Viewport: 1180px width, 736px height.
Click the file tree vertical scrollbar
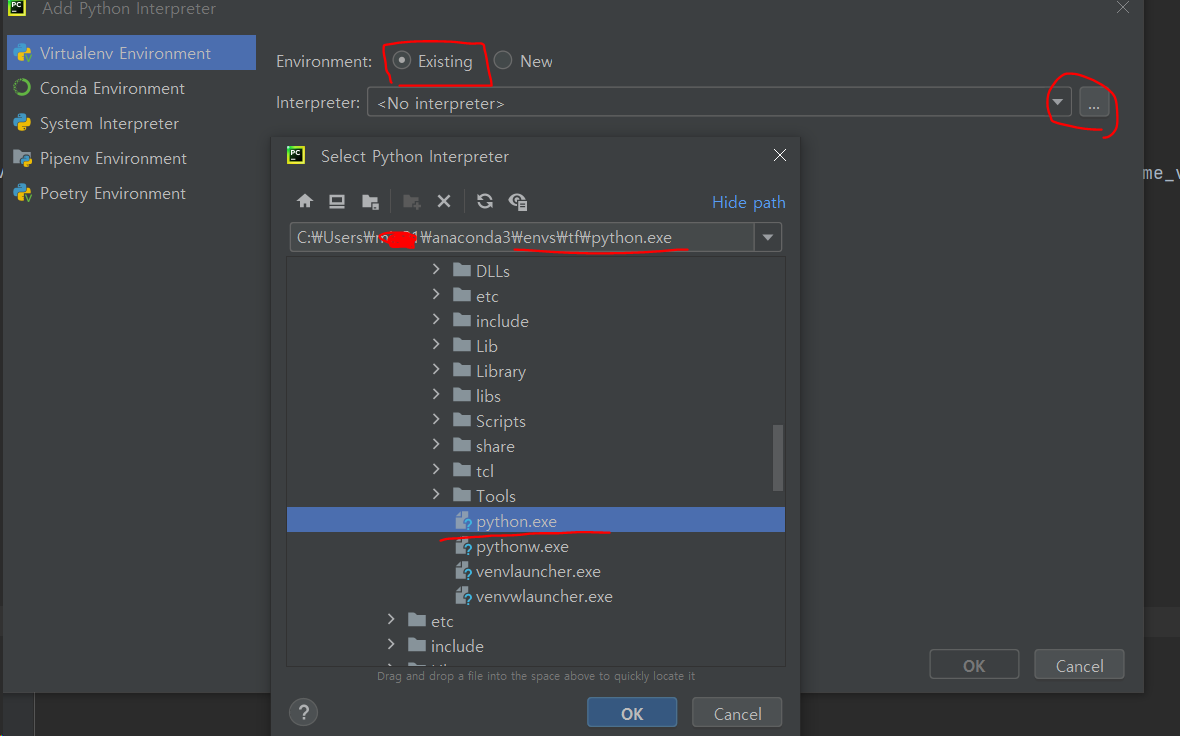(x=778, y=458)
